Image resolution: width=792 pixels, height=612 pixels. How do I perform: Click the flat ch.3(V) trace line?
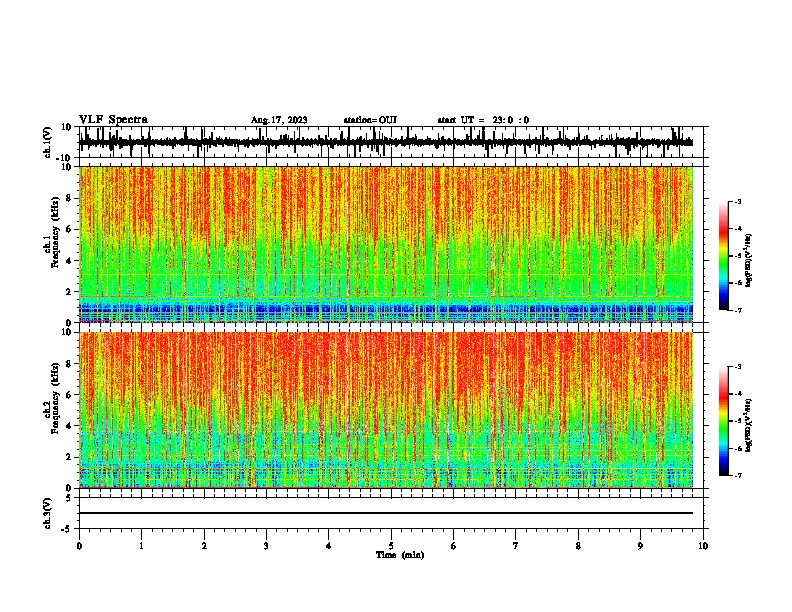(386, 513)
